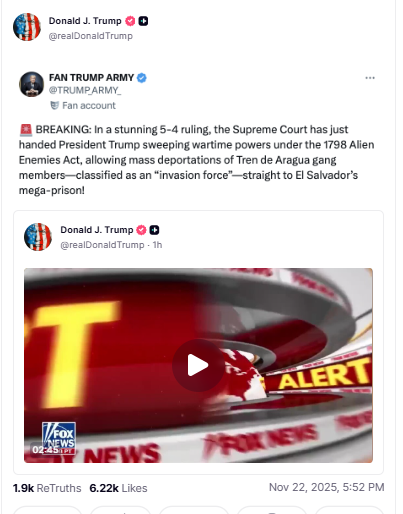Click the blue verified checkmark of FAN TRUMP ARMY
403x514 pixels.
click(x=142, y=78)
